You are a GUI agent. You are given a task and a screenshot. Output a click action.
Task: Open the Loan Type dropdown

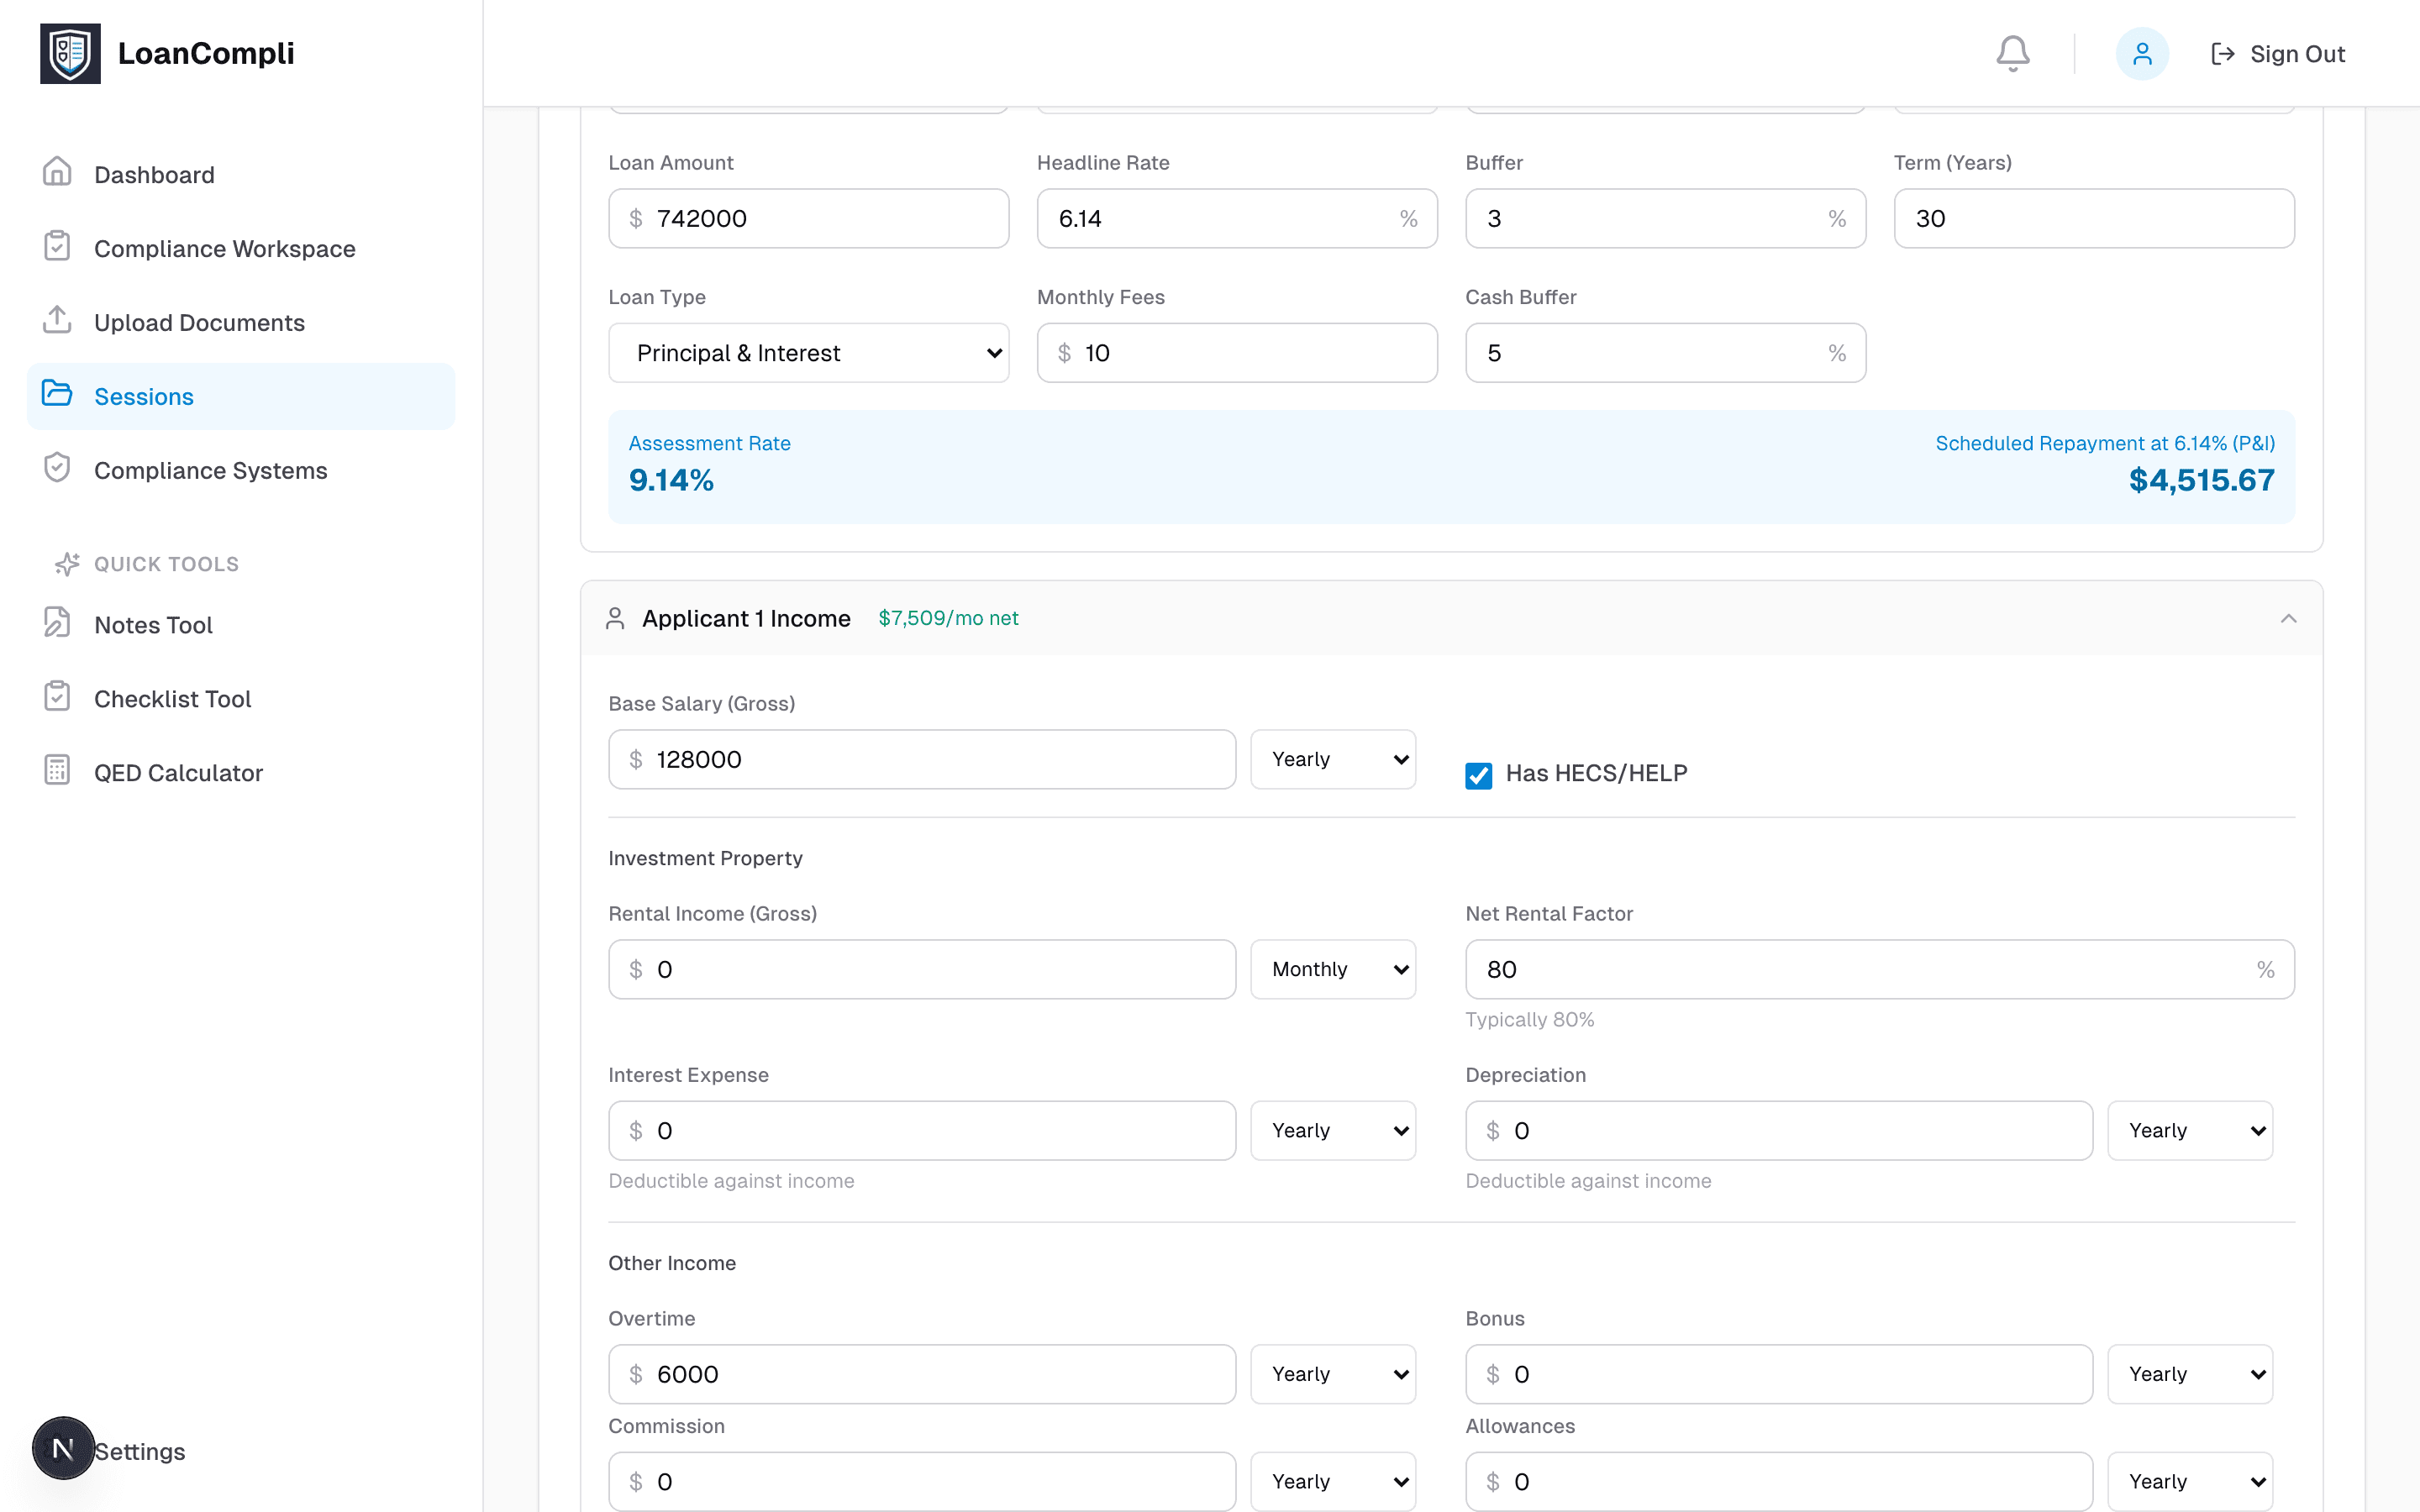(808, 353)
